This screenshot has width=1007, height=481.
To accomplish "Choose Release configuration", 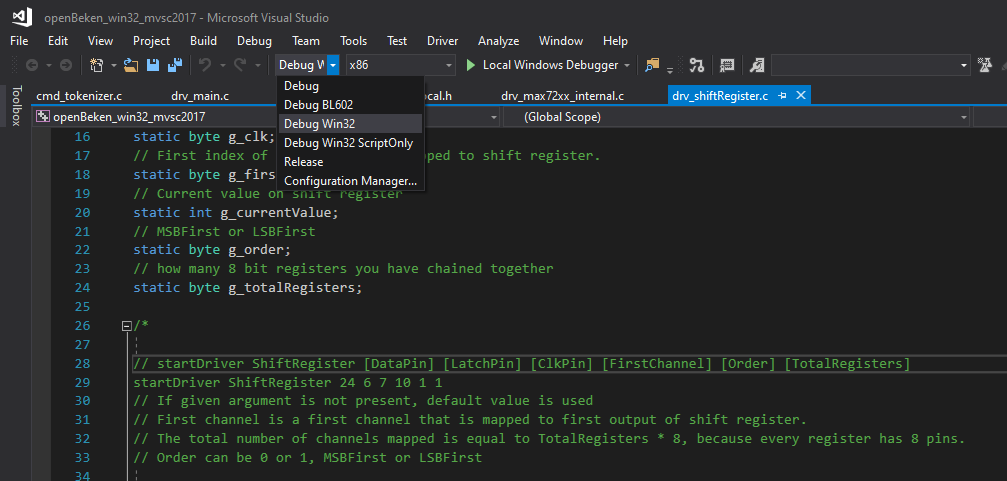I will (351, 162).
